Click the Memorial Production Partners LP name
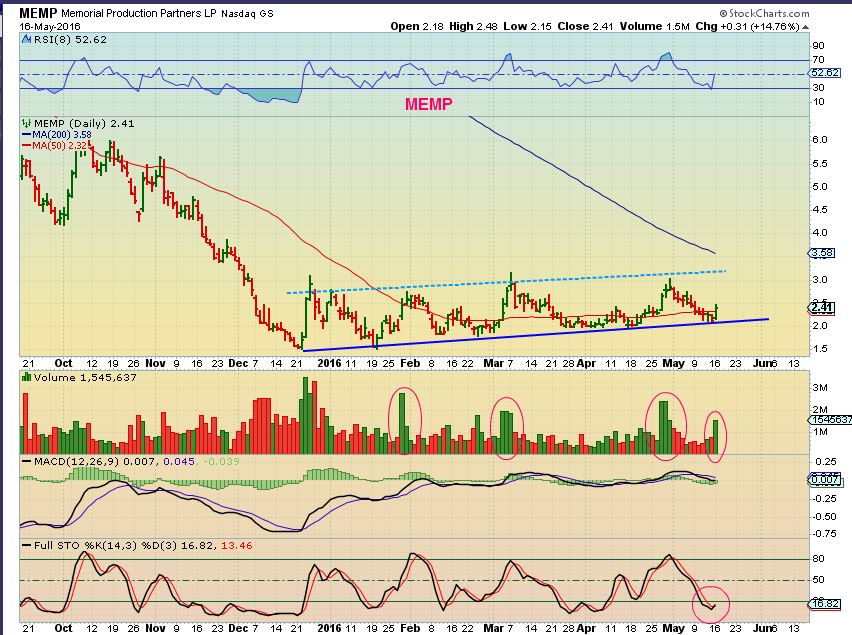 pos(139,14)
